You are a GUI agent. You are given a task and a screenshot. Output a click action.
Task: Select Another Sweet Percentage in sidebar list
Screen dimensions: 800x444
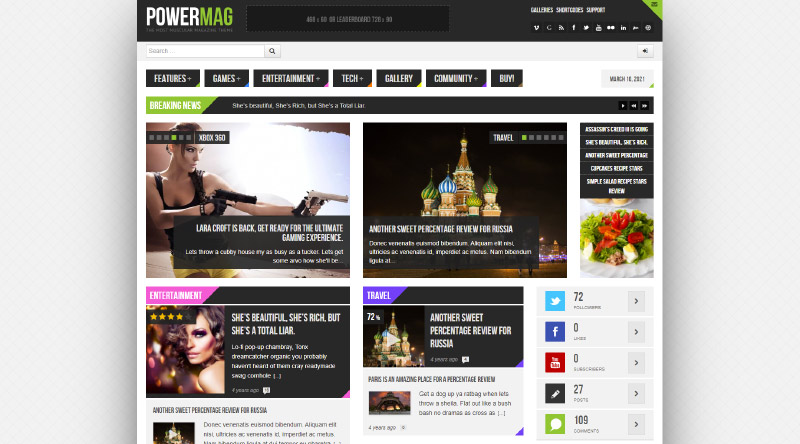point(616,155)
